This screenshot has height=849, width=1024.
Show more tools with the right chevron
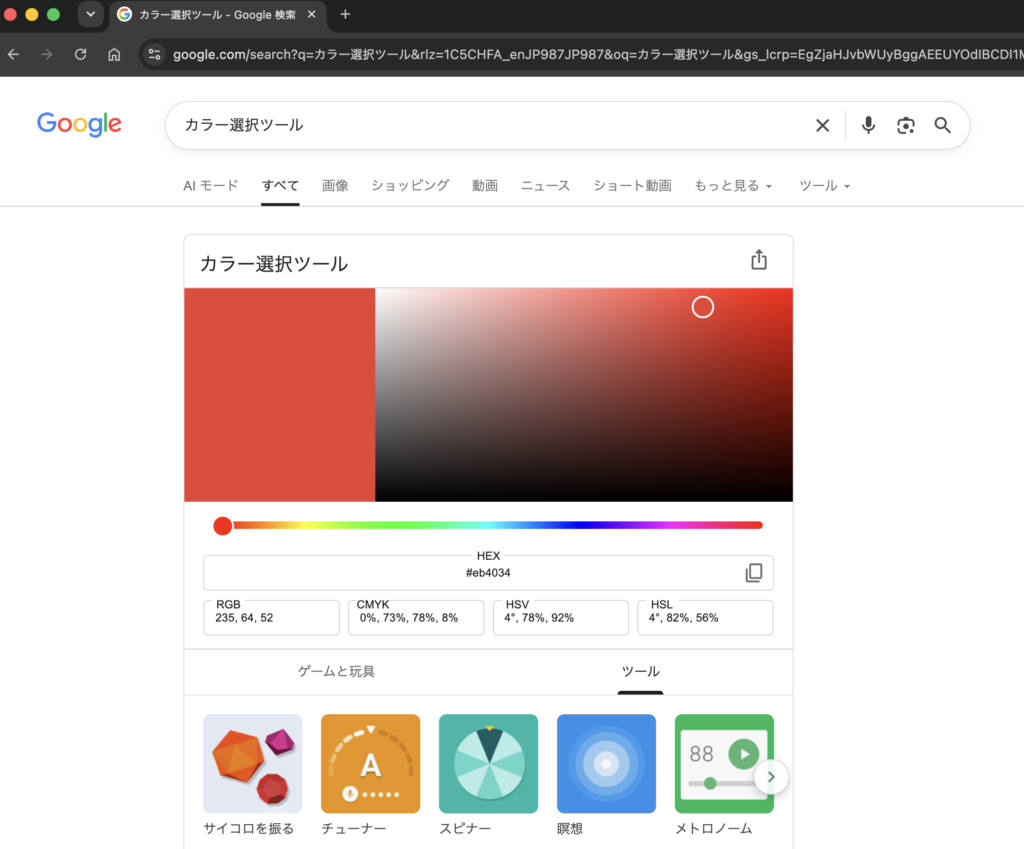(771, 777)
